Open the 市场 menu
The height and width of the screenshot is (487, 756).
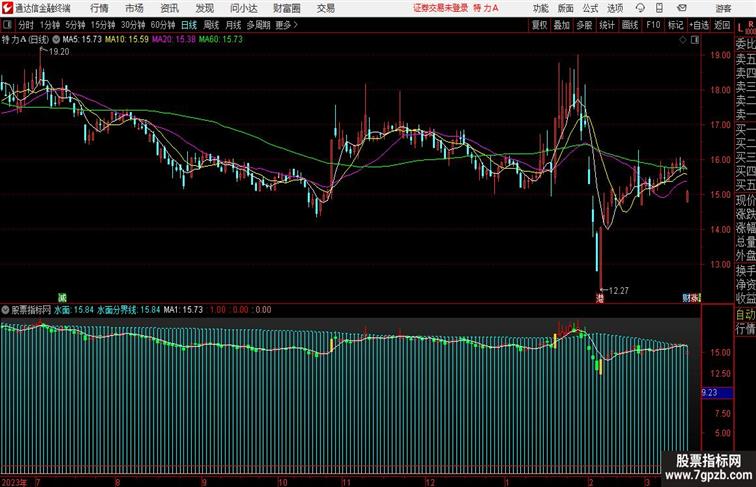(x=135, y=8)
